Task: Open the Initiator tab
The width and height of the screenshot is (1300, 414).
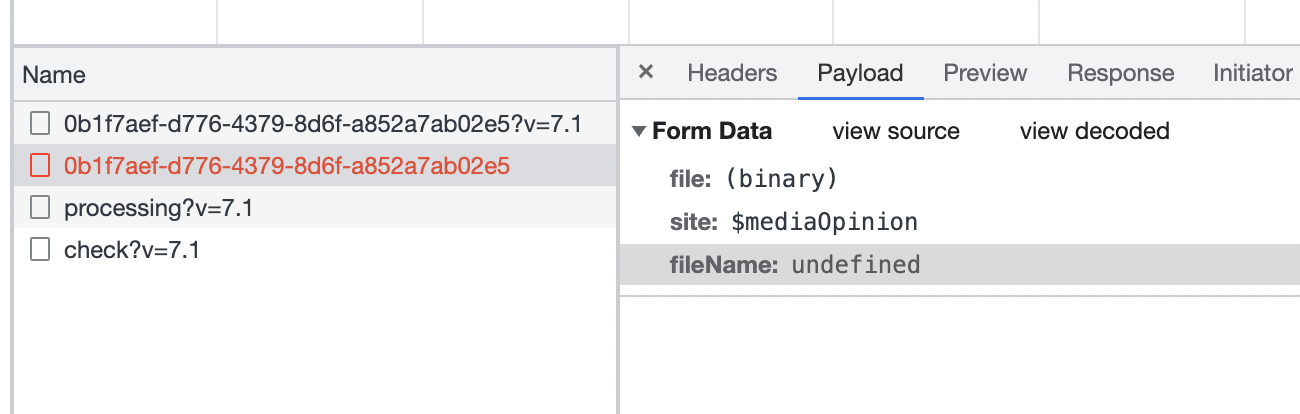Action: click(1252, 73)
